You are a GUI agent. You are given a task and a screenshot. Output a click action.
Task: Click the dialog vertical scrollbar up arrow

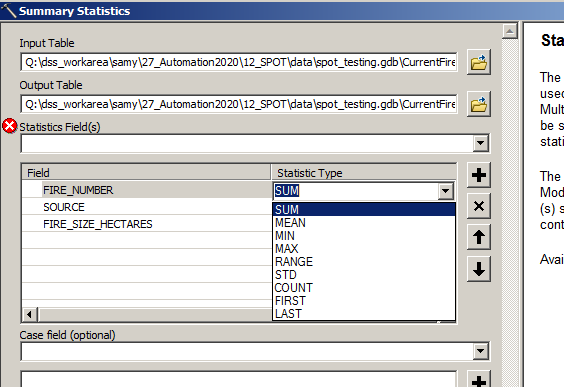510,31
